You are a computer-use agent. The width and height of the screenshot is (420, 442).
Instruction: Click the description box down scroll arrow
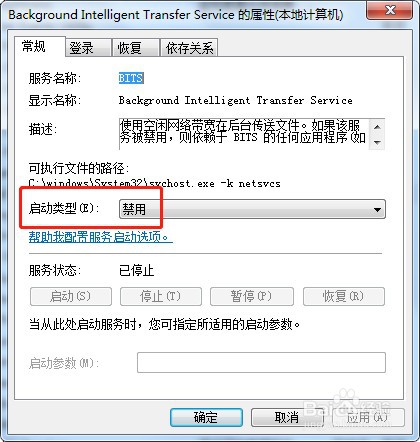pos(377,142)
